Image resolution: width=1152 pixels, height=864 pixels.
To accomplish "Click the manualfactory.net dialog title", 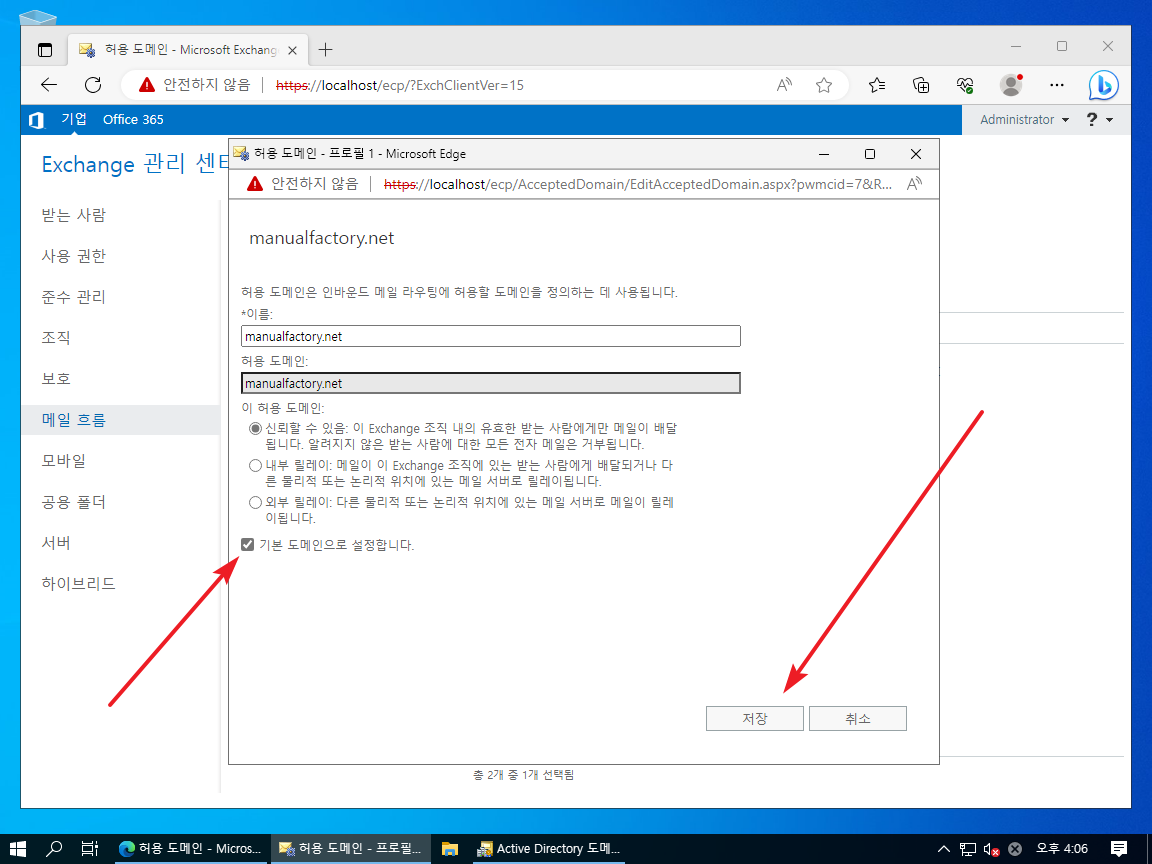I will (x=322, y=238).
